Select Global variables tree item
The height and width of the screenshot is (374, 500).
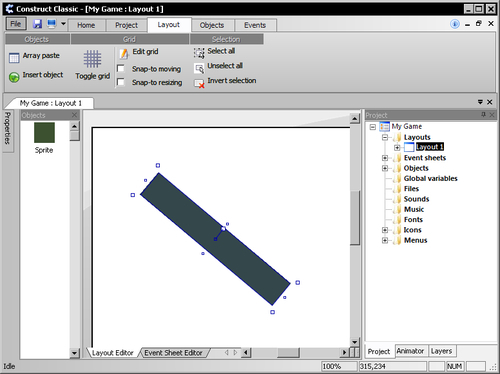(430, 178)
